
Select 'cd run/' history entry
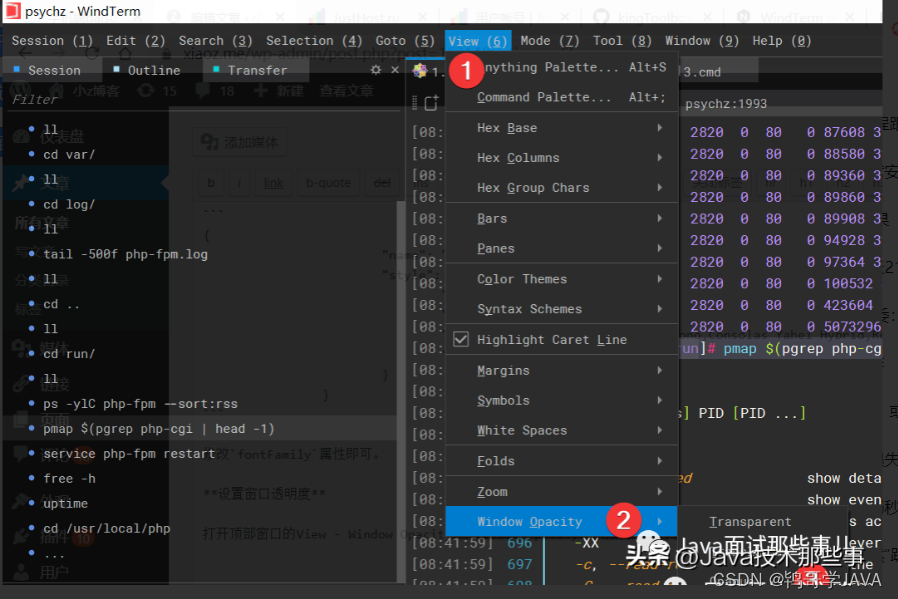point(69,354)
